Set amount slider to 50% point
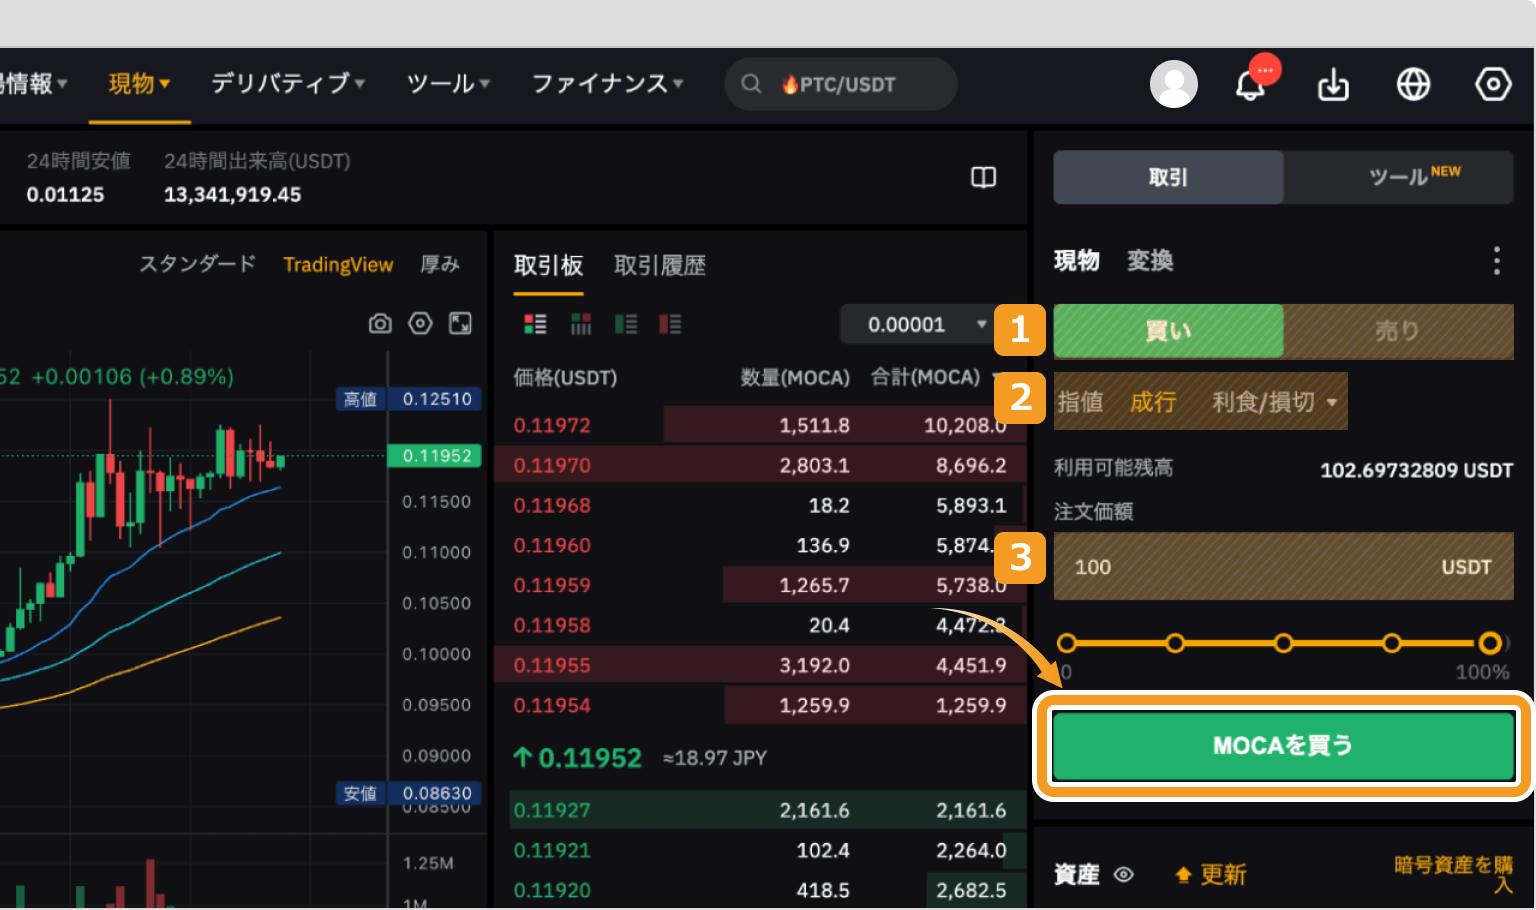The height and width of the screenshot is (910, 1536). (1283, 643)
